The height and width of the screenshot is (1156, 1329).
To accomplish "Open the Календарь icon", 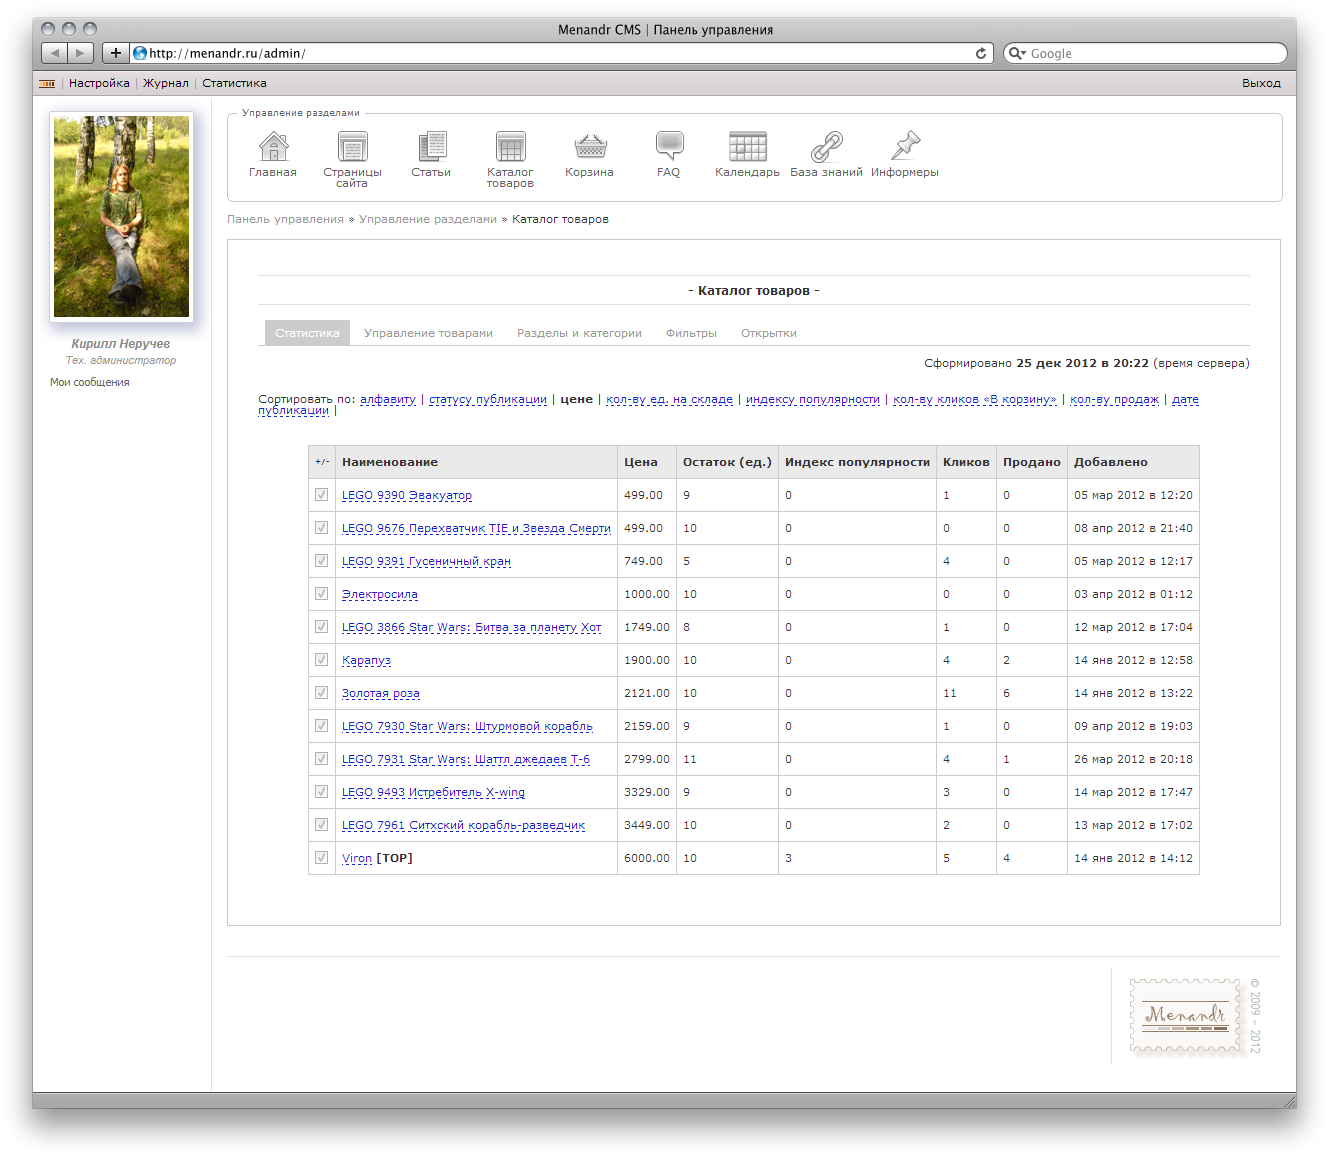I will (746, 150).
